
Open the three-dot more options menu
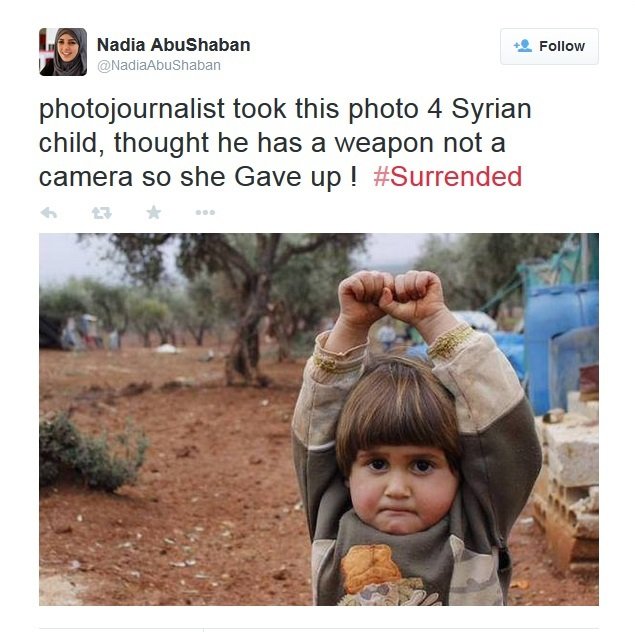coord(205,212)
